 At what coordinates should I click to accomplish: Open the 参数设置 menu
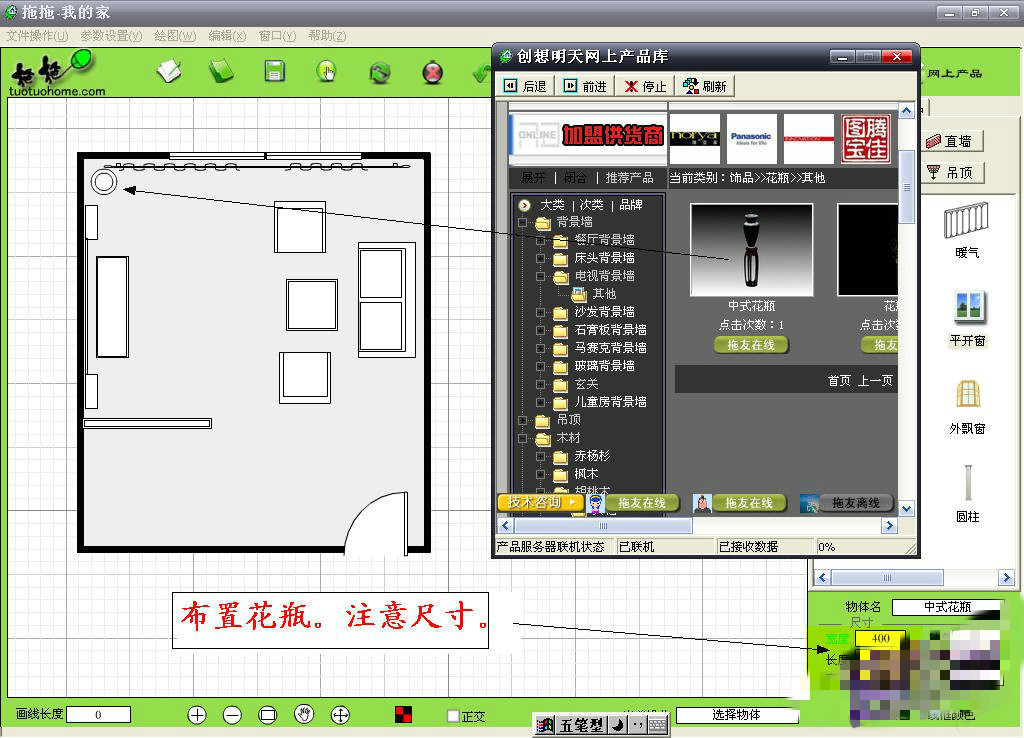pos(111,36)
